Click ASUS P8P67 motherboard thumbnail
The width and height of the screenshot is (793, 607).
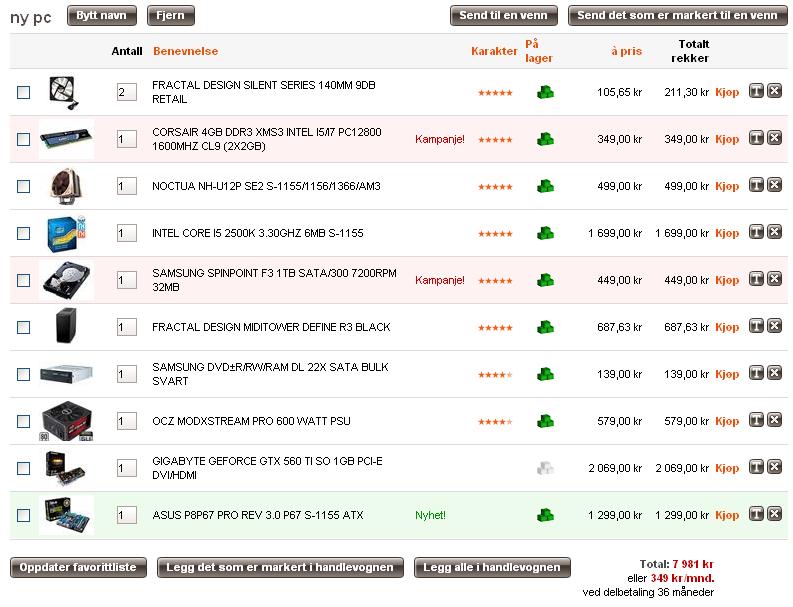66,515
